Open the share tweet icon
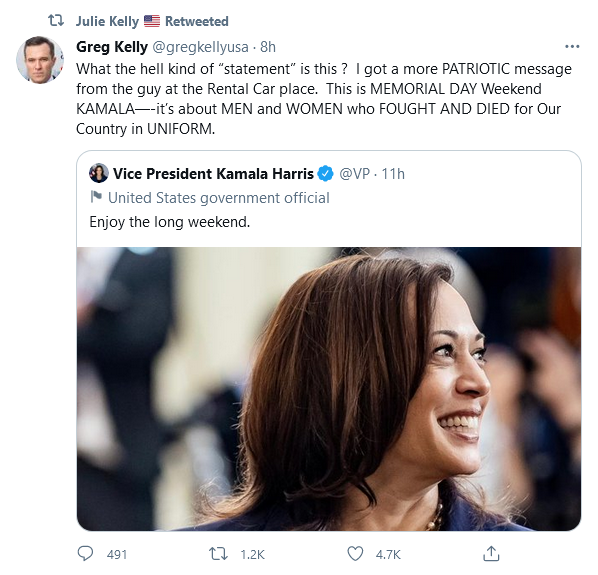Viewport: 598px width, 575px height. 491,553
